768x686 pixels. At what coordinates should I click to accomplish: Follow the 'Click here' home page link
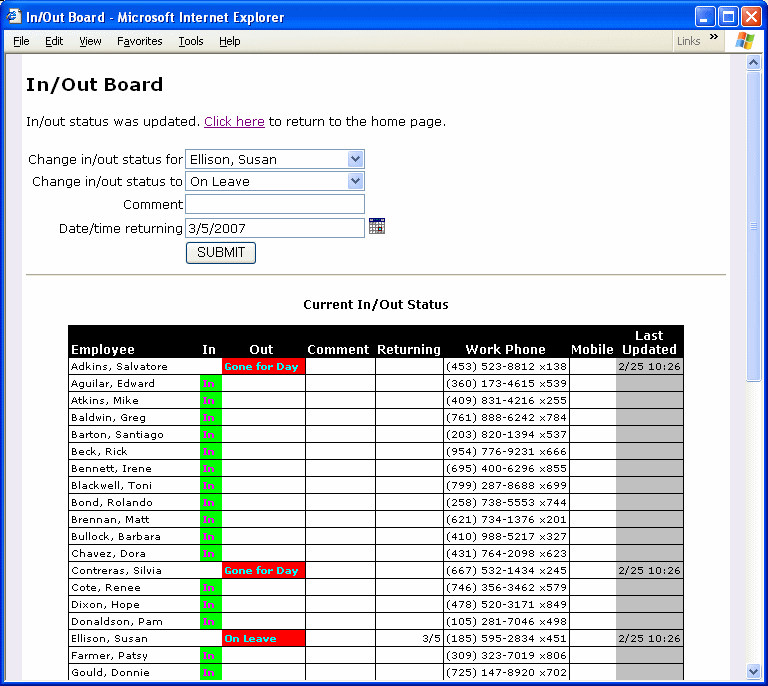tap(234, 122)
